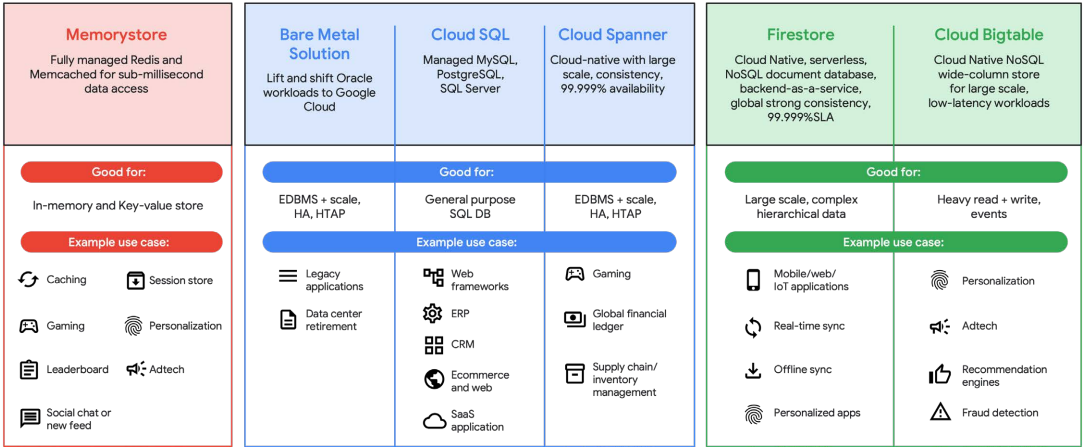
Task: Select the Firestore serverless NoSQL document database description
Action: pyautogui.click(x=800, y=89)
